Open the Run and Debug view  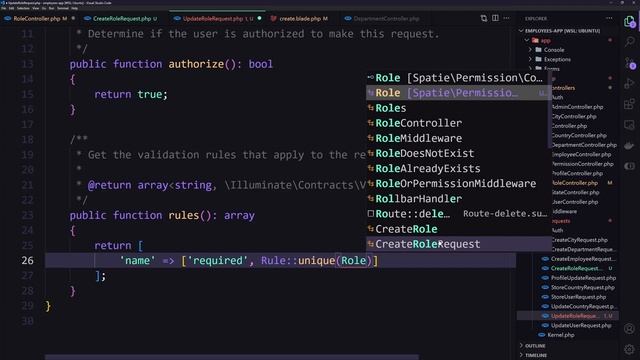(629, 83)
